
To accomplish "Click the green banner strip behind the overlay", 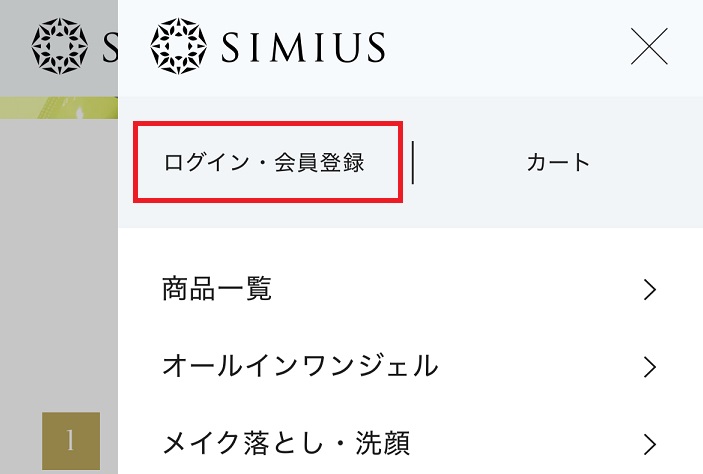I will click(x=59, y=108).
